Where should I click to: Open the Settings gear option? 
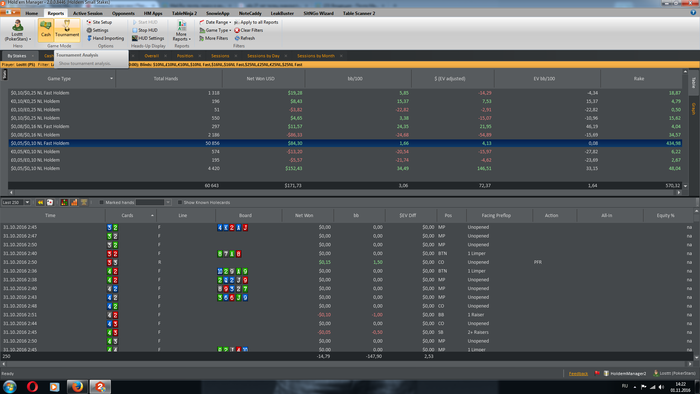97,30
